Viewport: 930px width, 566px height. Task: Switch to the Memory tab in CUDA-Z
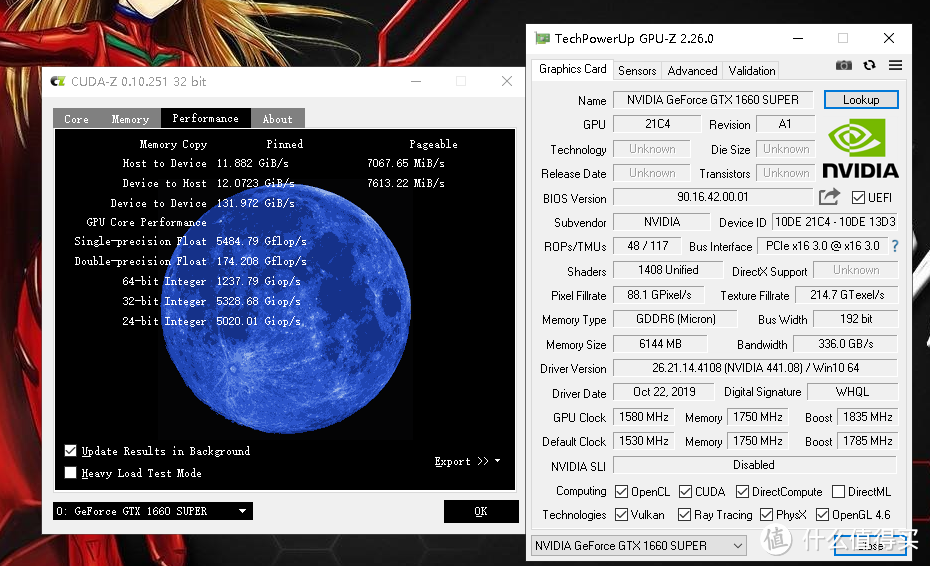130,119
